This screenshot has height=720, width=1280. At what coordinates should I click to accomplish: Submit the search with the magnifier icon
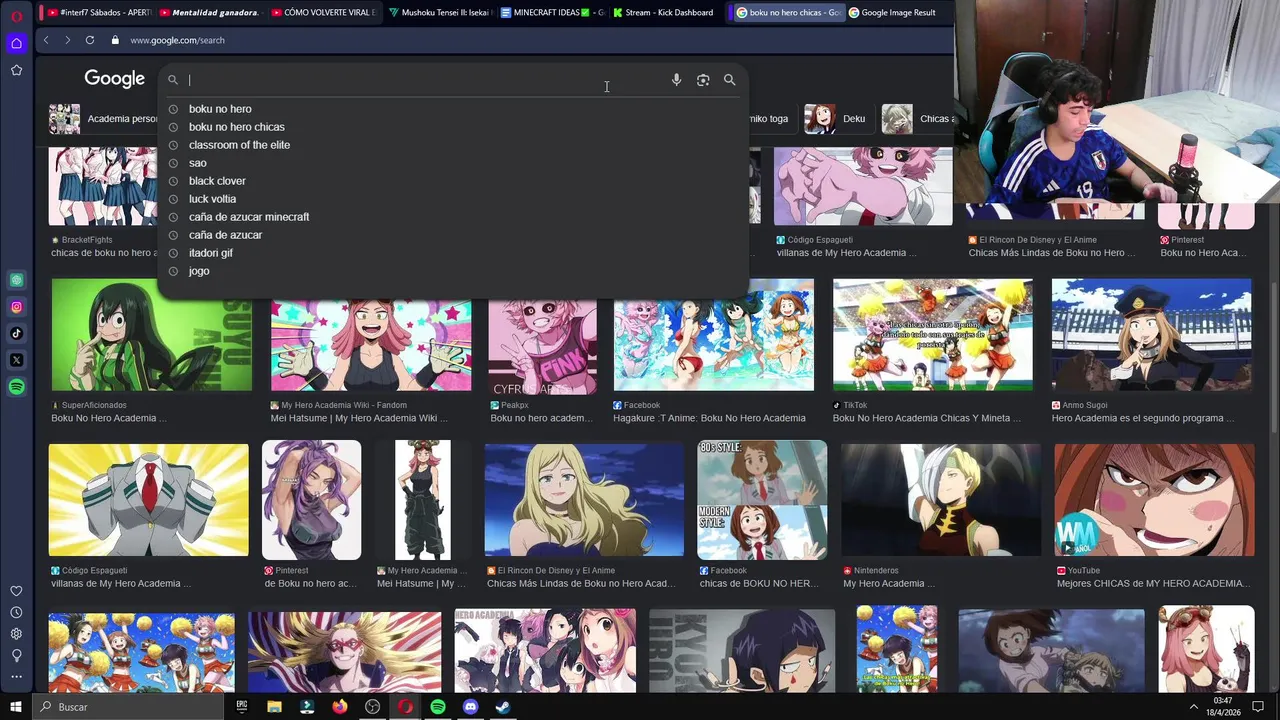pos(729,80)
